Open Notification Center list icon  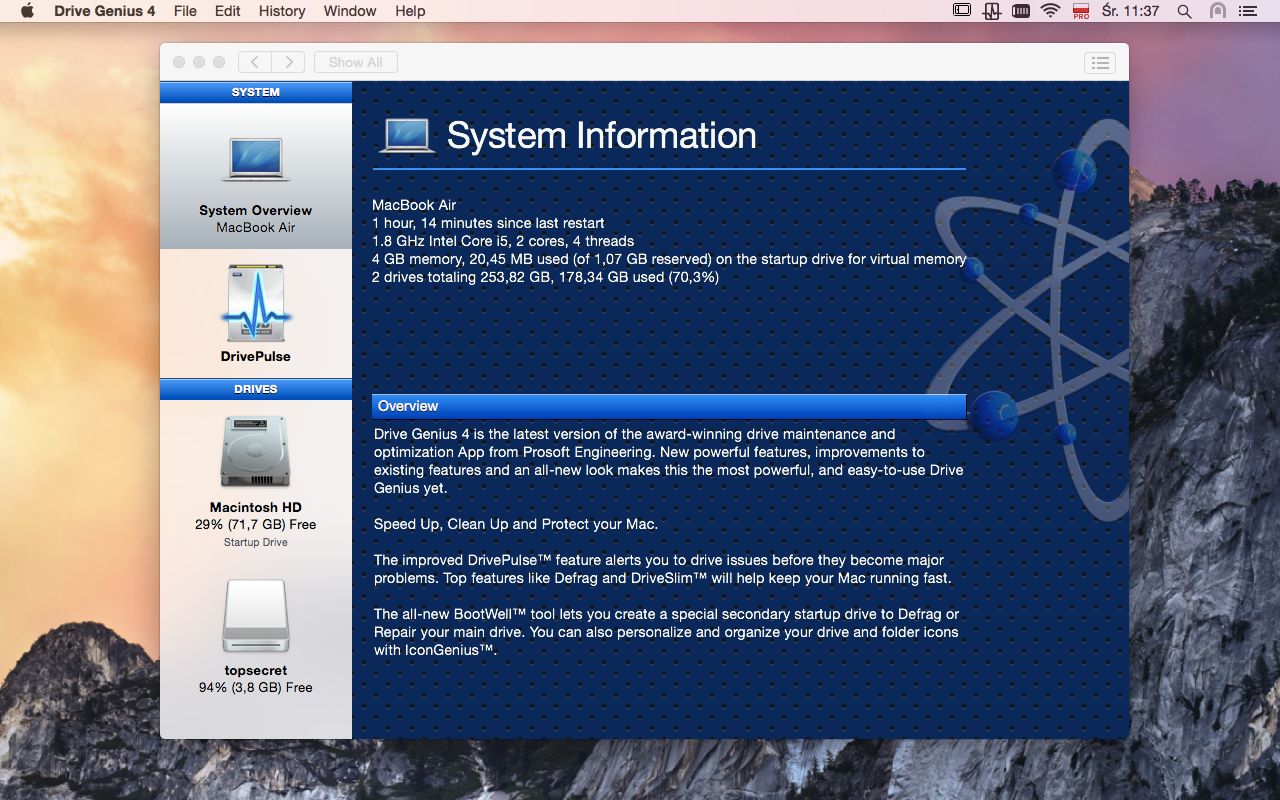tap(1247, 11)
